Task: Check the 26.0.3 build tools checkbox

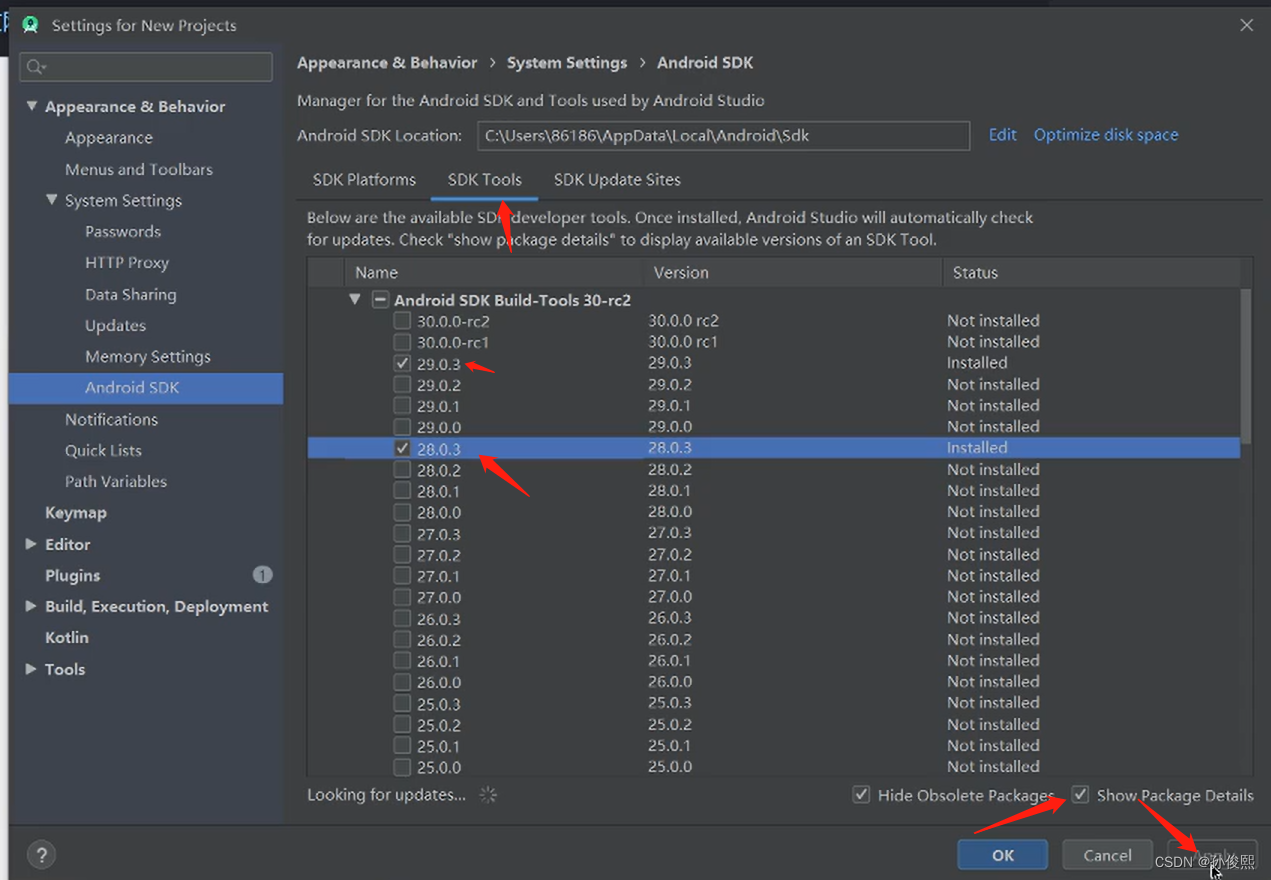Action: (402, 618)
